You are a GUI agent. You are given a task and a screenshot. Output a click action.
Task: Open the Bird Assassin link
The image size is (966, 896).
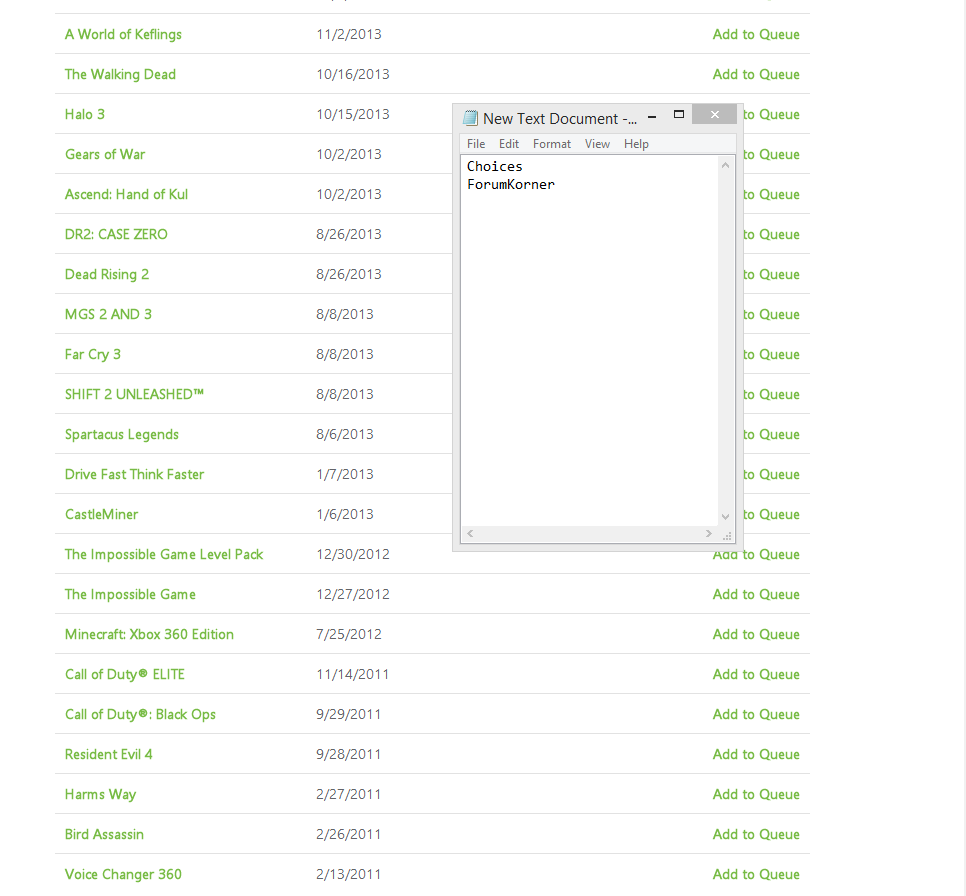104,835
